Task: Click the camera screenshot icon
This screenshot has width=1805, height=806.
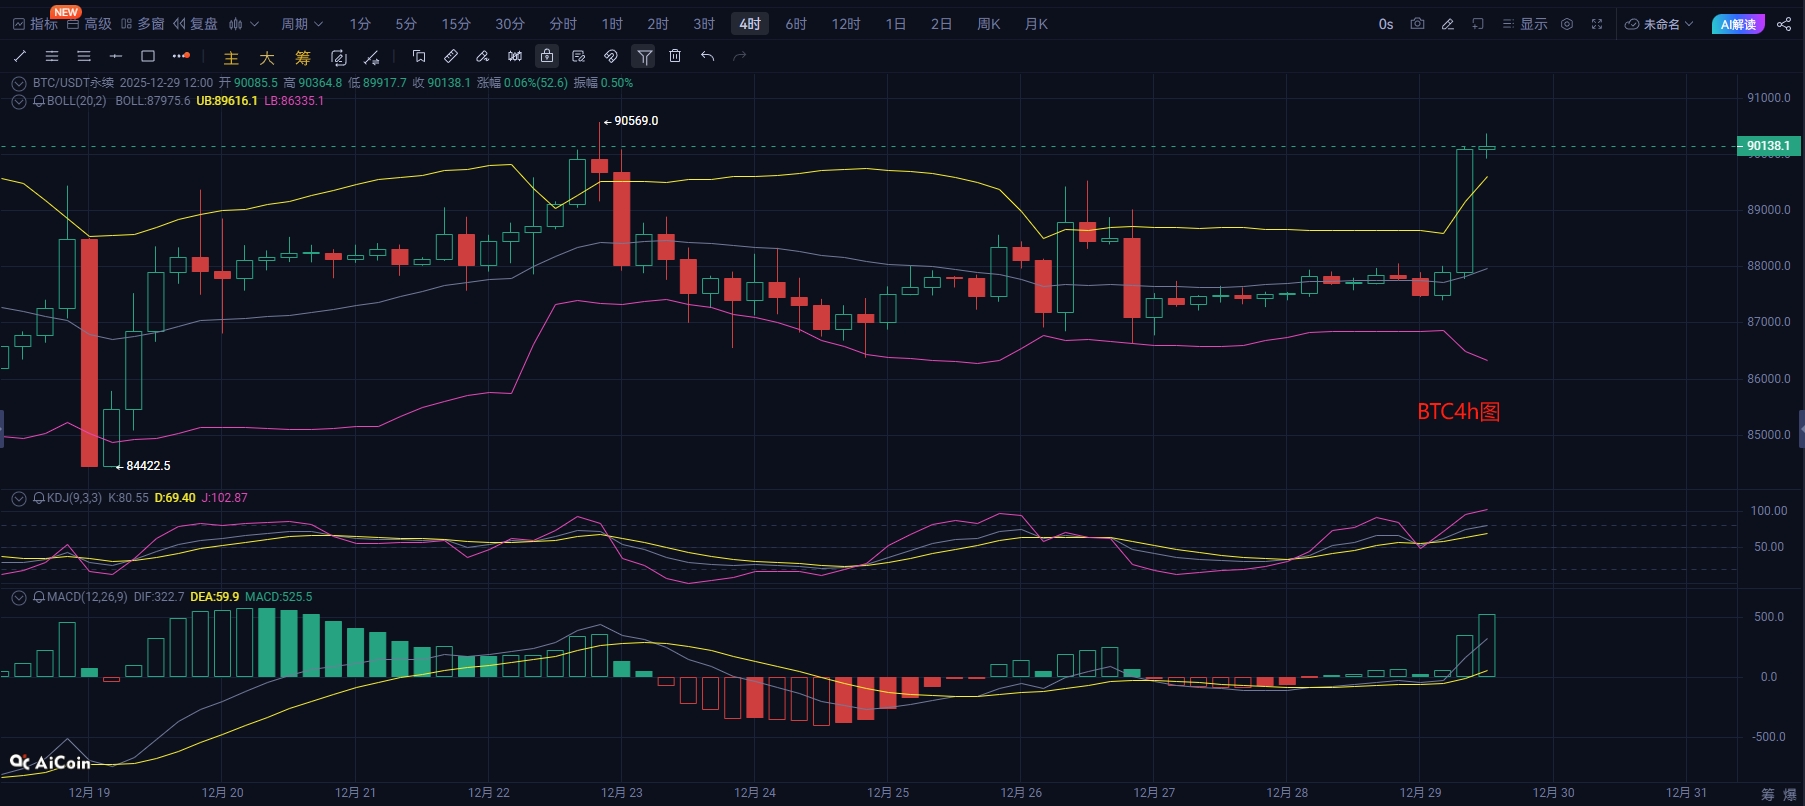Action: [x=1417, y=24]
